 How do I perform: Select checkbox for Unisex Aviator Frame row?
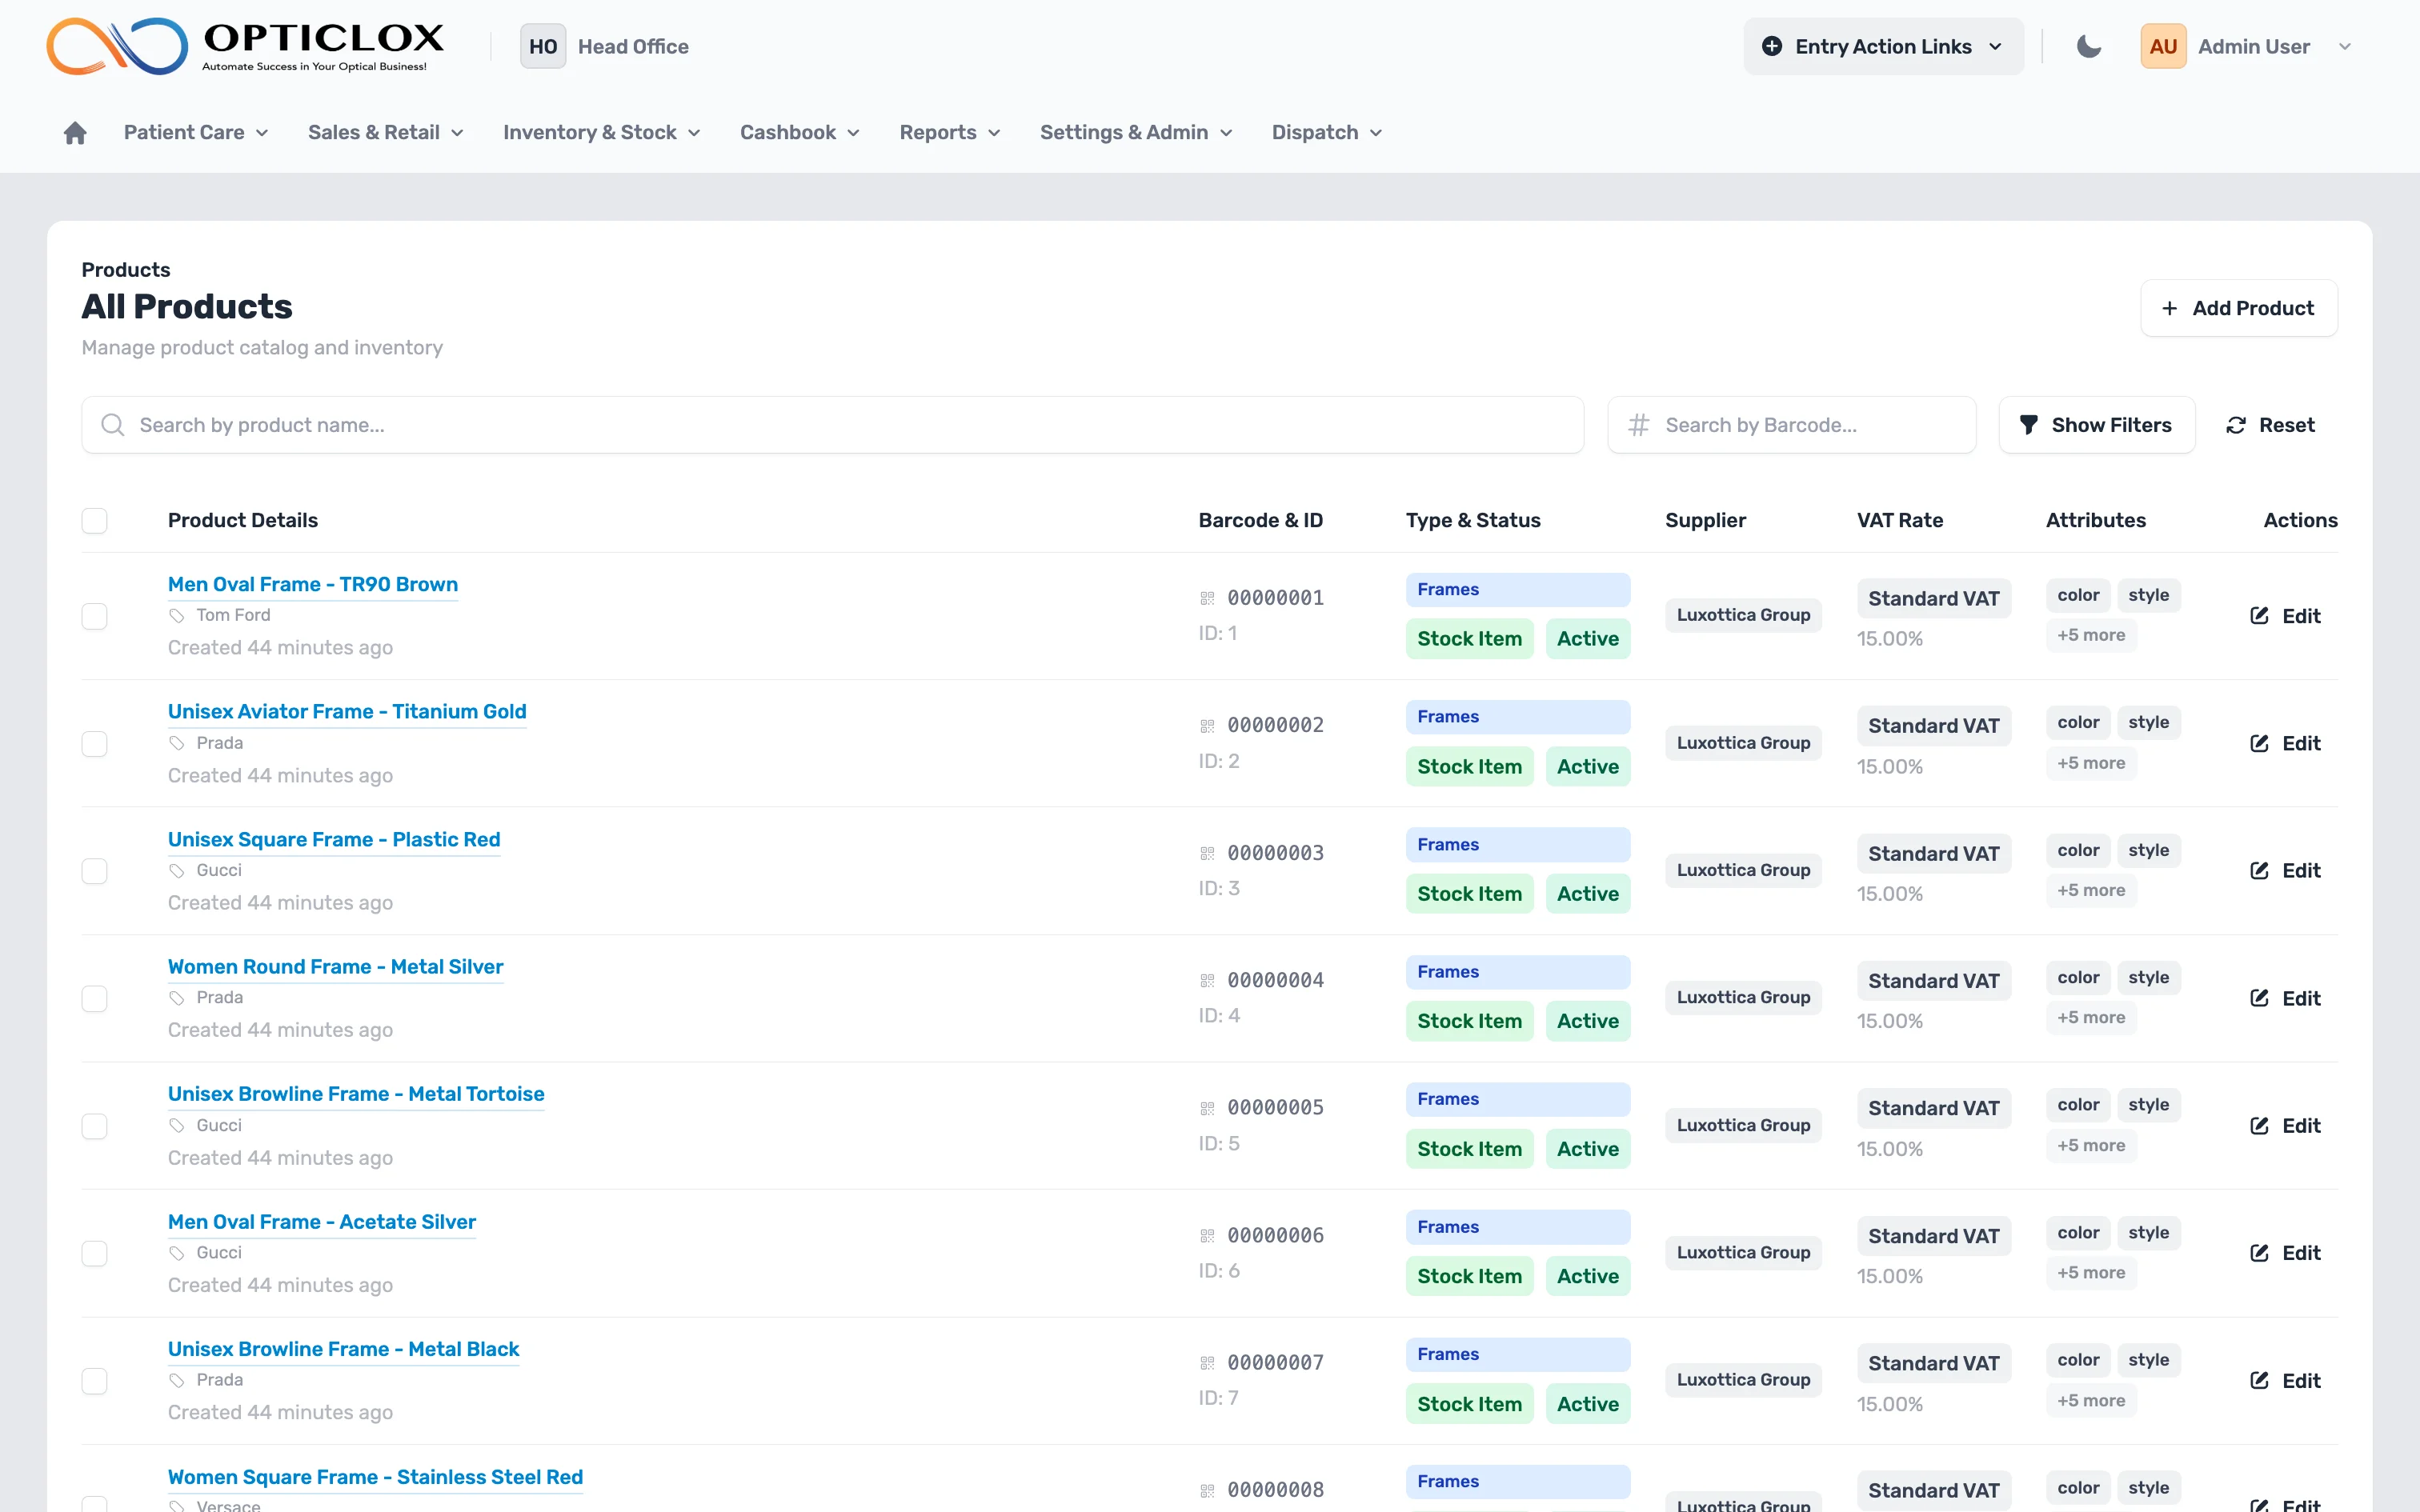coord(94,743)
